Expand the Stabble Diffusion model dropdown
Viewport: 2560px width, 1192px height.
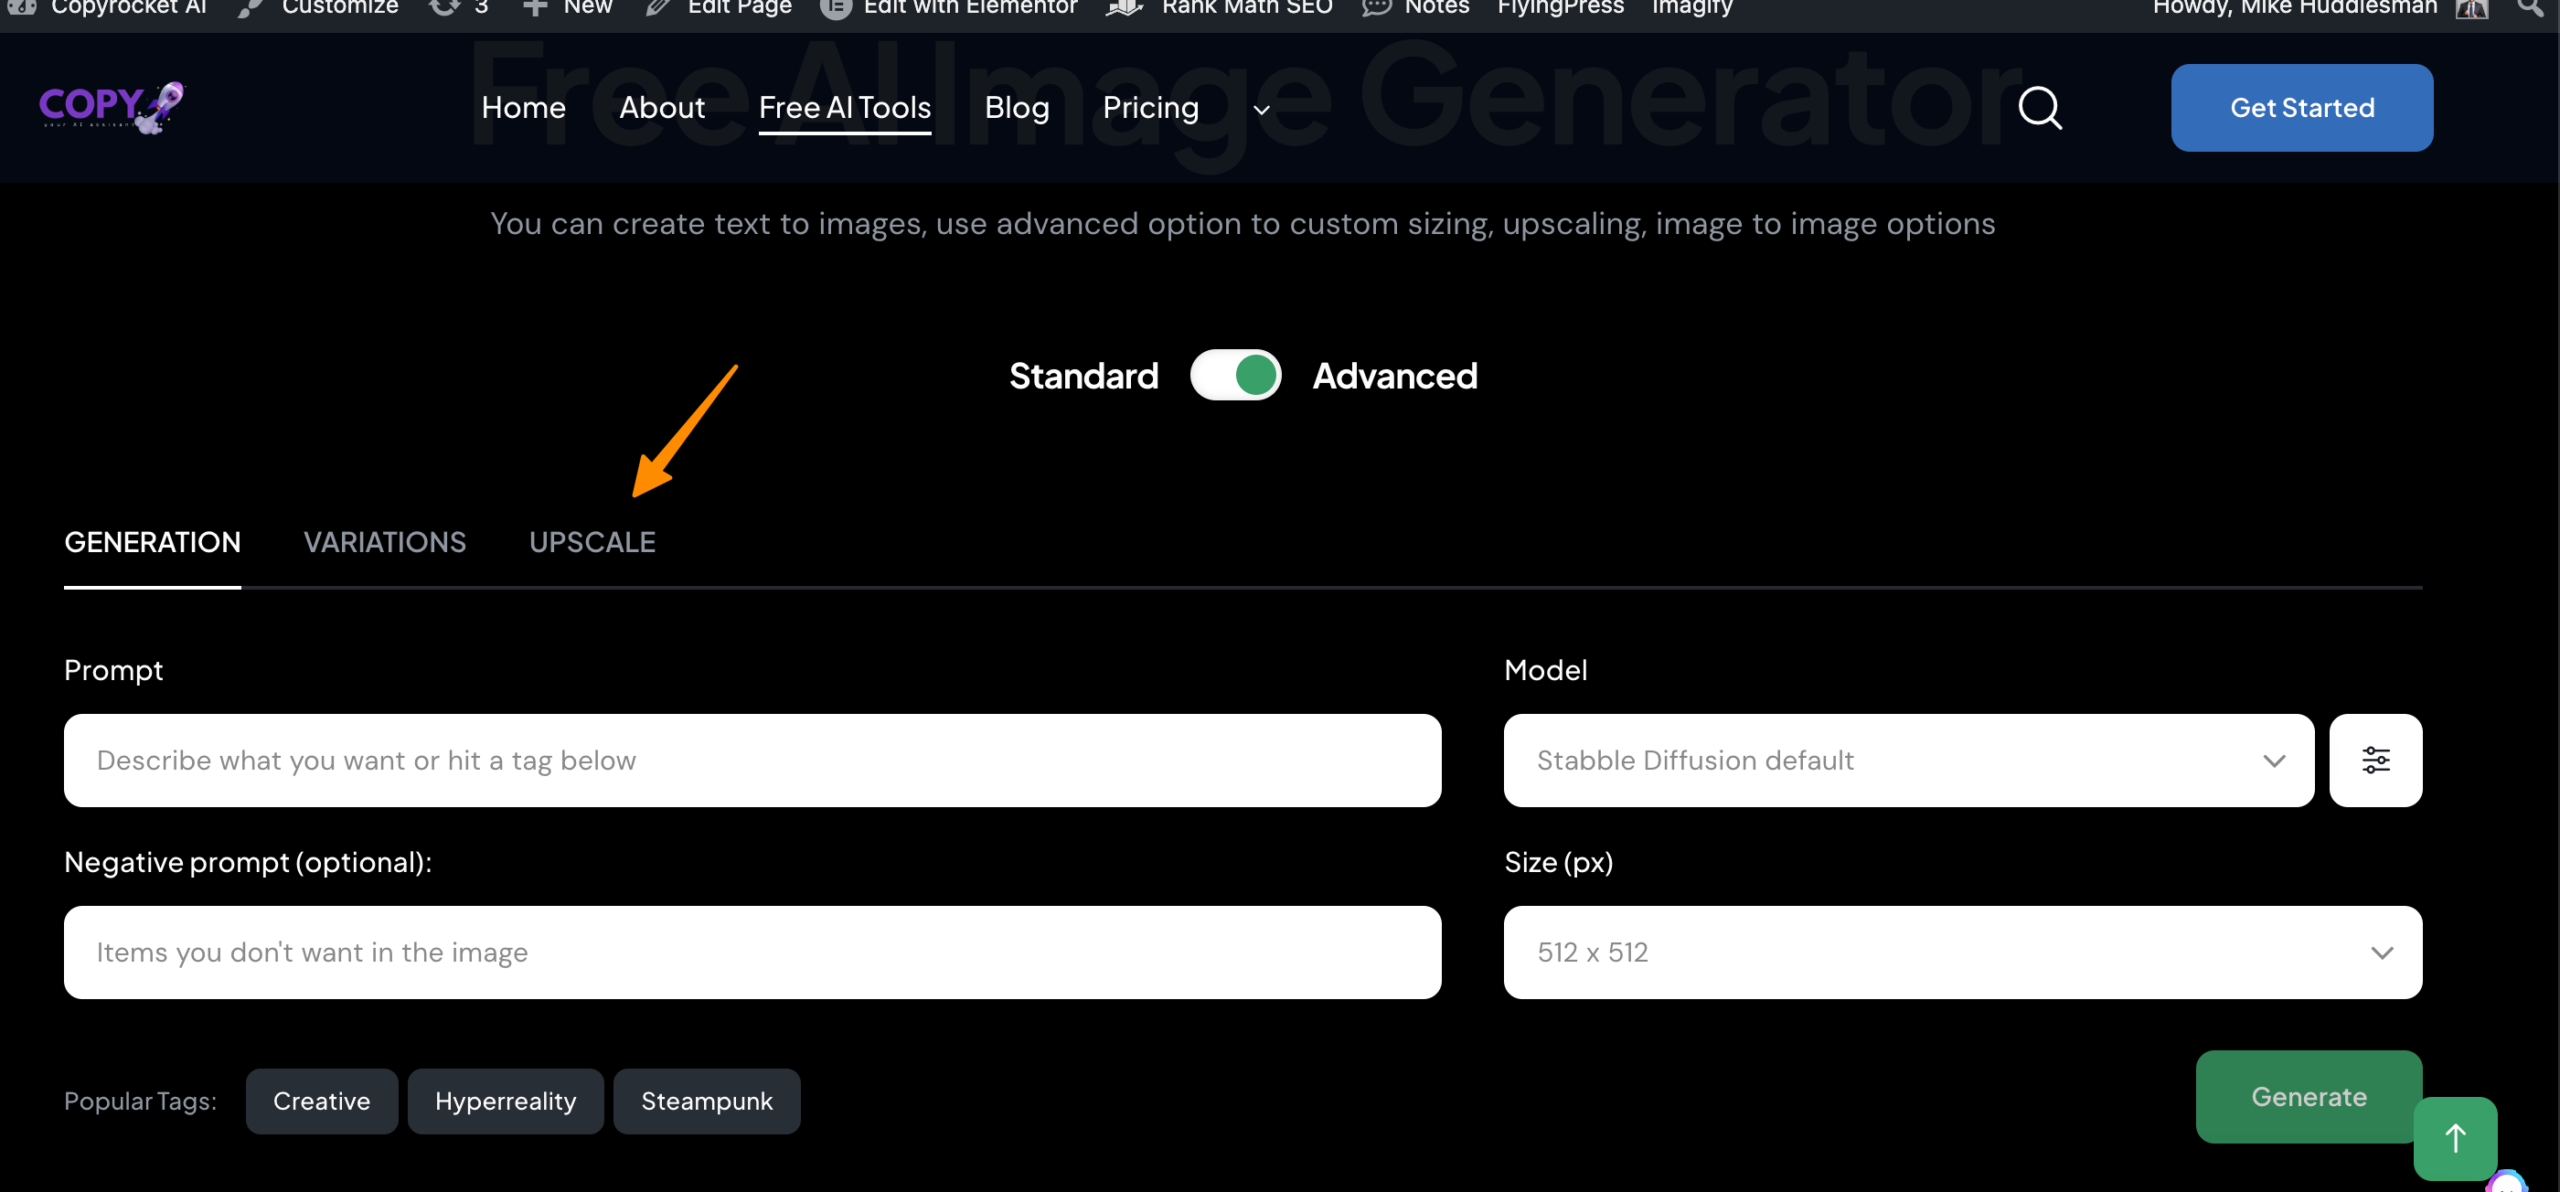(x=1908, y=760)
